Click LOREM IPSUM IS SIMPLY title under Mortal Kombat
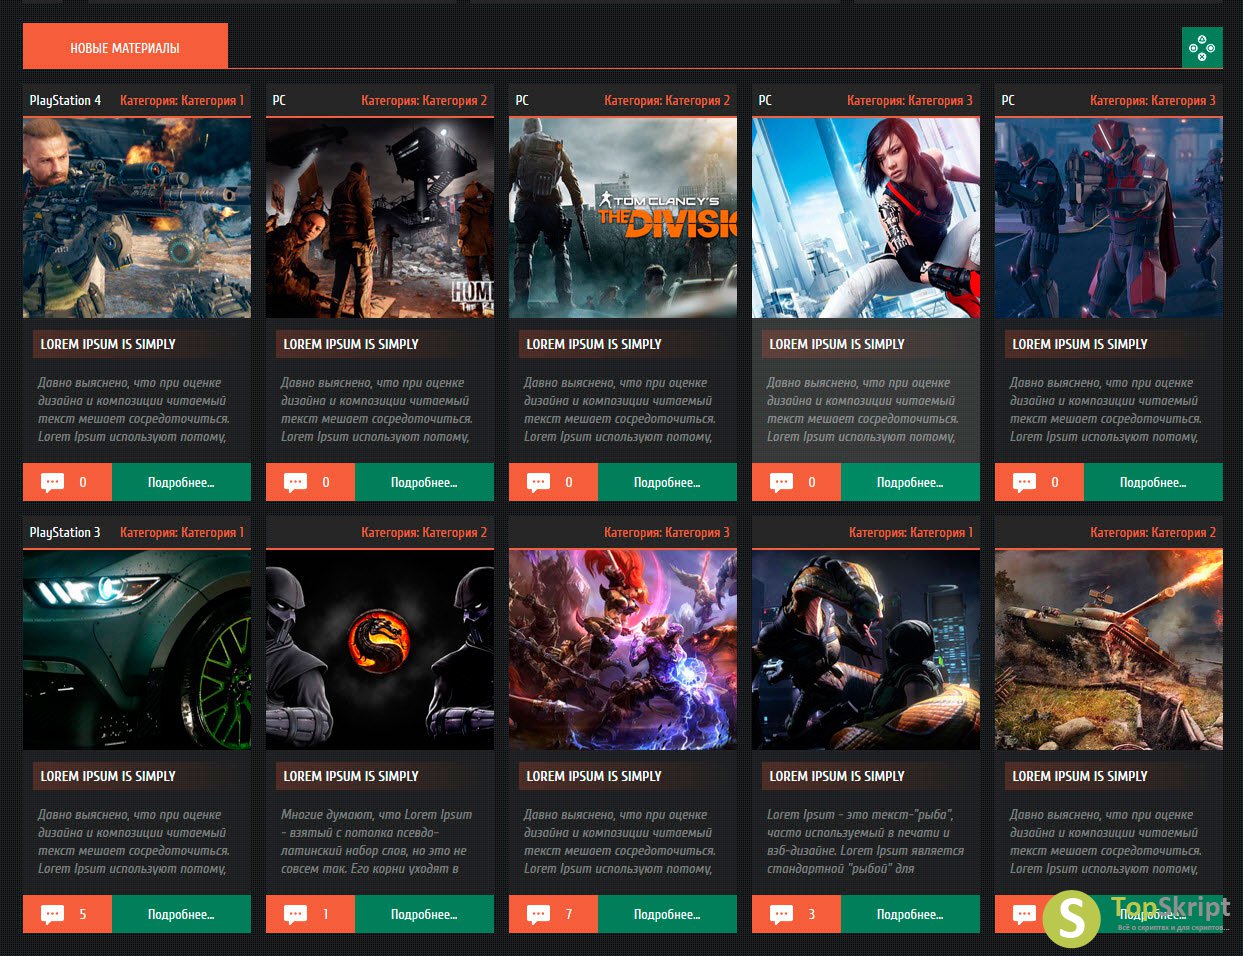Screen dimensions: 1243x956 [x=351, y=776]
